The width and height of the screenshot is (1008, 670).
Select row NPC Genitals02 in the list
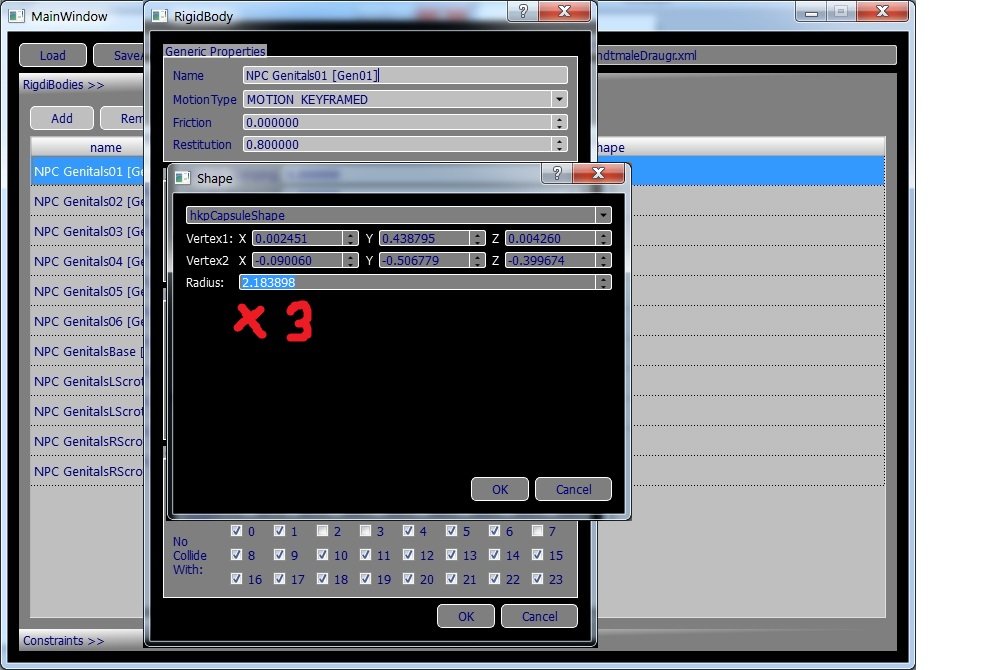pos(87,201)
